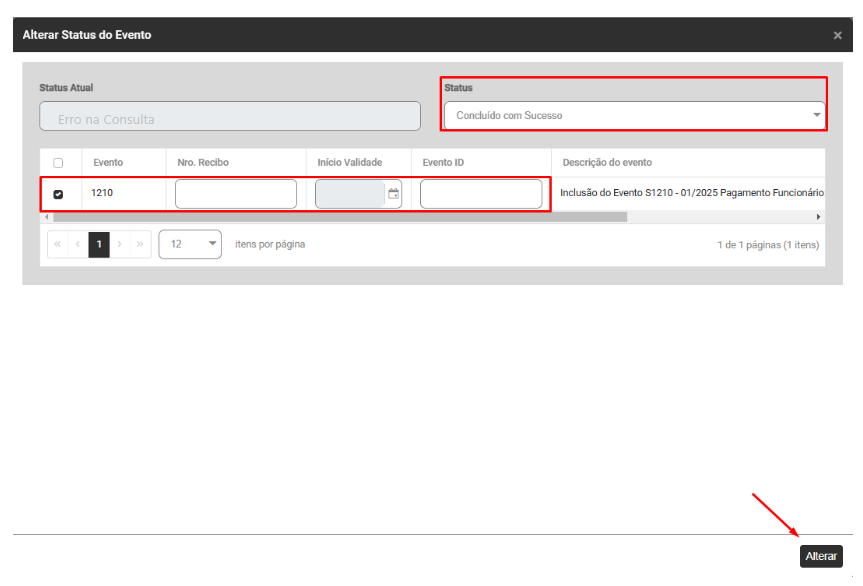
Task: Open the calendar picker for Início Validade
Action: click(393, 194)
